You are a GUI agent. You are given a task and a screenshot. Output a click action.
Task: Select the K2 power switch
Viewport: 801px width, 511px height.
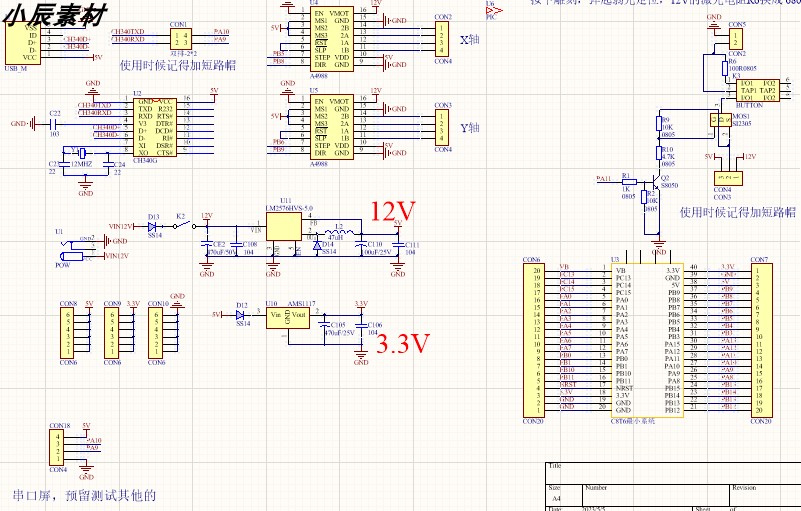(x=184, y=225)
